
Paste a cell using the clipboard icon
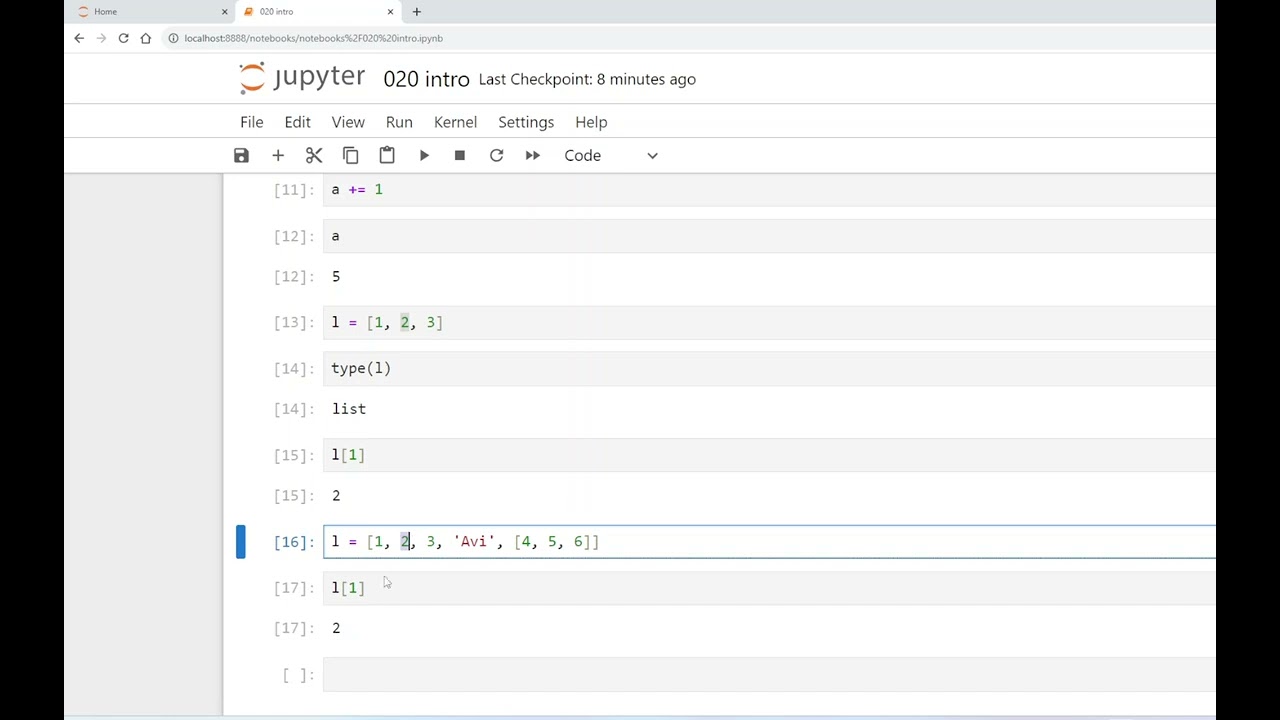pyautogui.click(x=387, y=155)
